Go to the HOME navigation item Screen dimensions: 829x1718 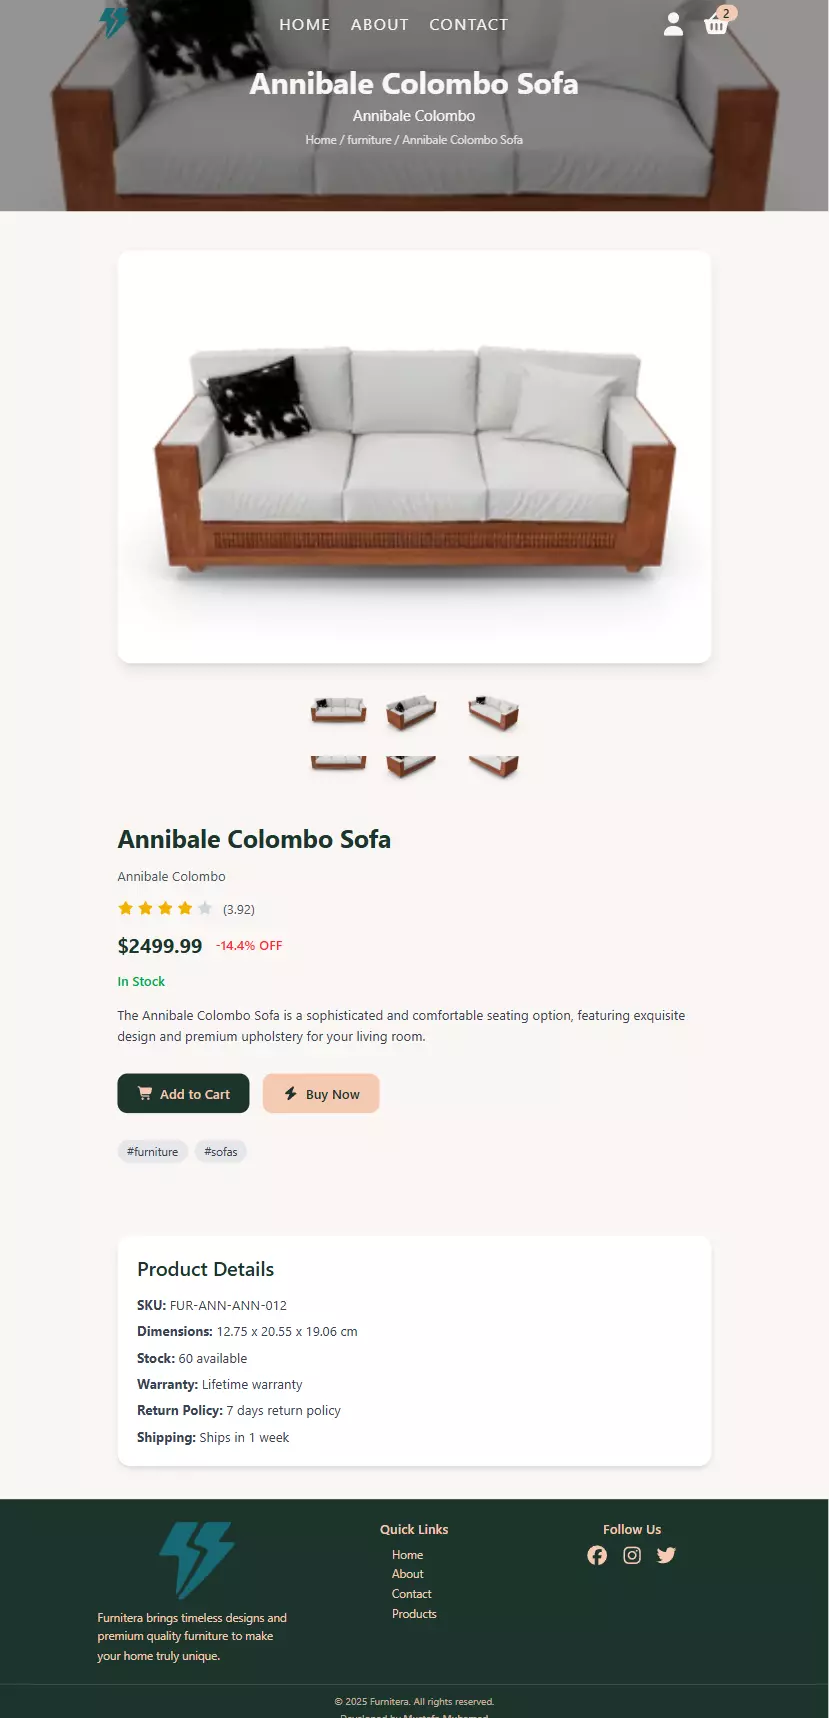pyautogui.click(x=305, y=24)
